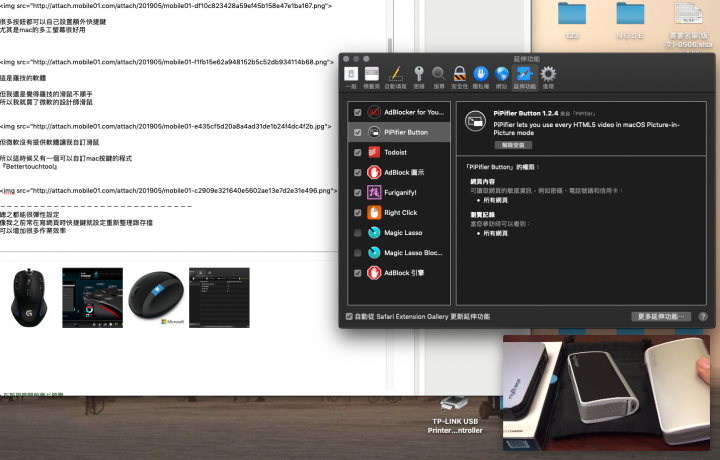The image size is (720, 460).
Task: Enable the Magic Lasso extension checkbox
Action: click(358, 233)
